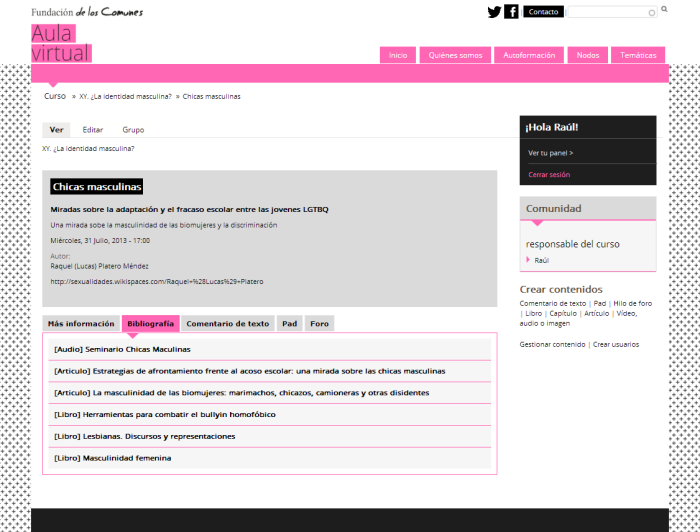
Task: Open the sexualidades.wikispaces.com URL
Action: [157, 282]
